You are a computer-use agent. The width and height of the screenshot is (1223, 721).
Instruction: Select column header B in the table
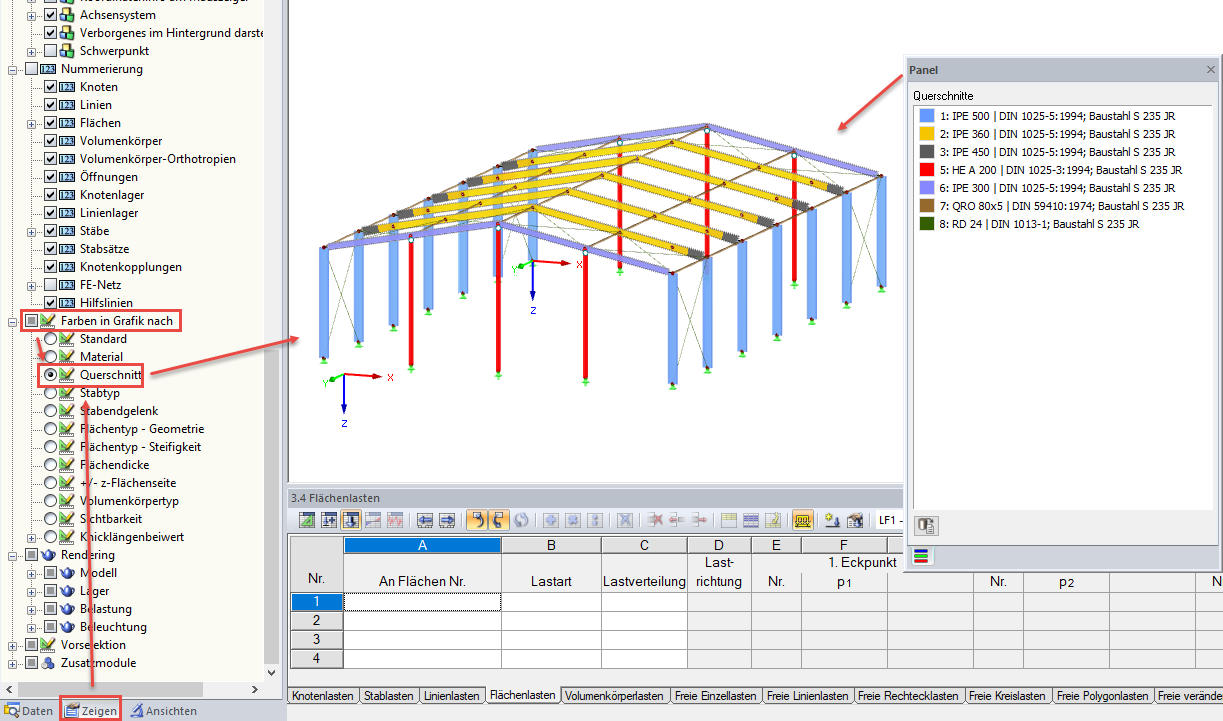tap(551, 545)
